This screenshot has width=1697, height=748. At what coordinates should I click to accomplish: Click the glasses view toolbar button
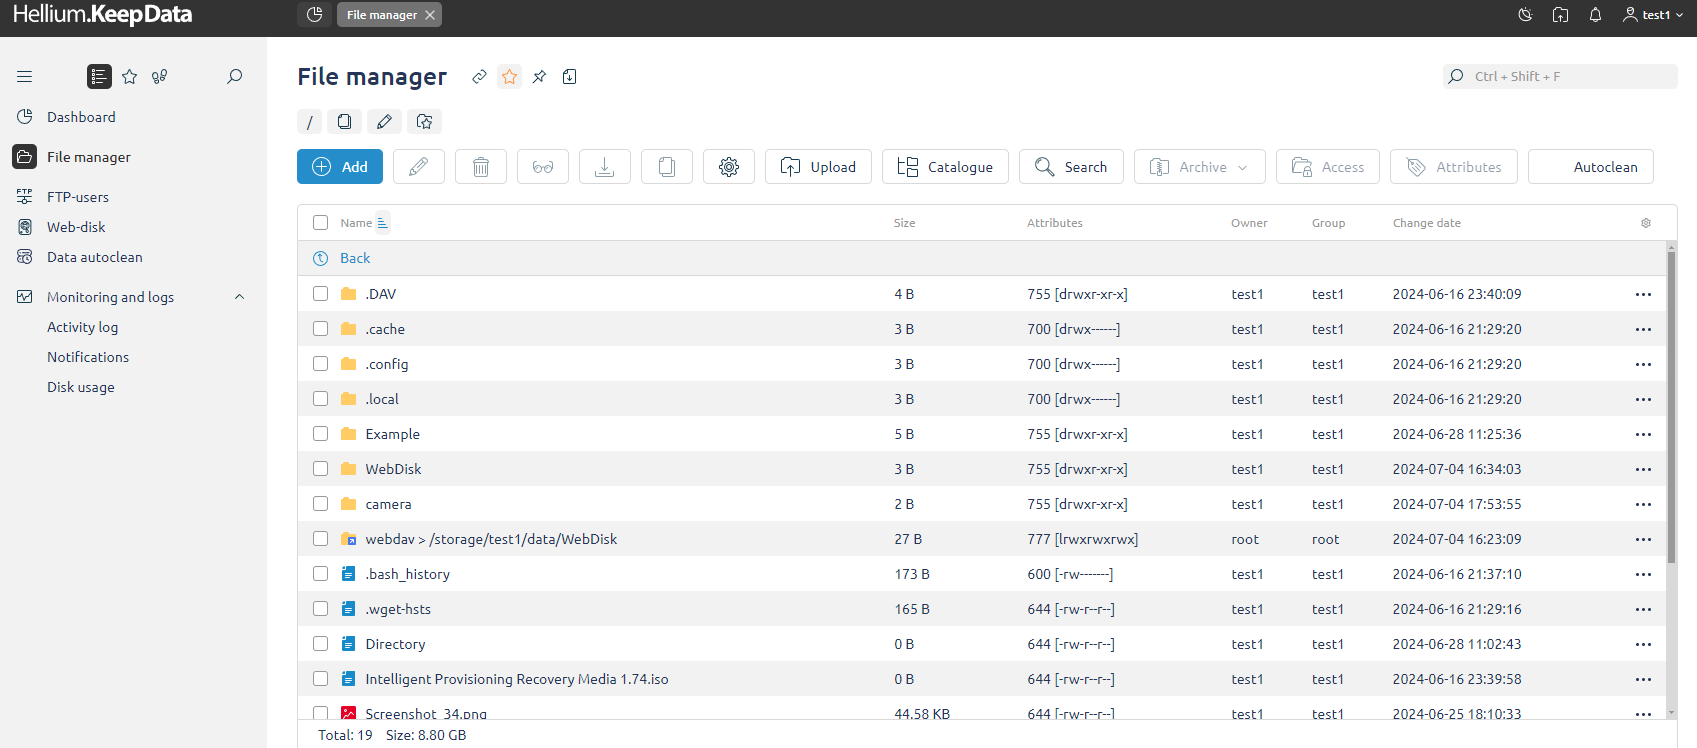(x=543, y=167)
